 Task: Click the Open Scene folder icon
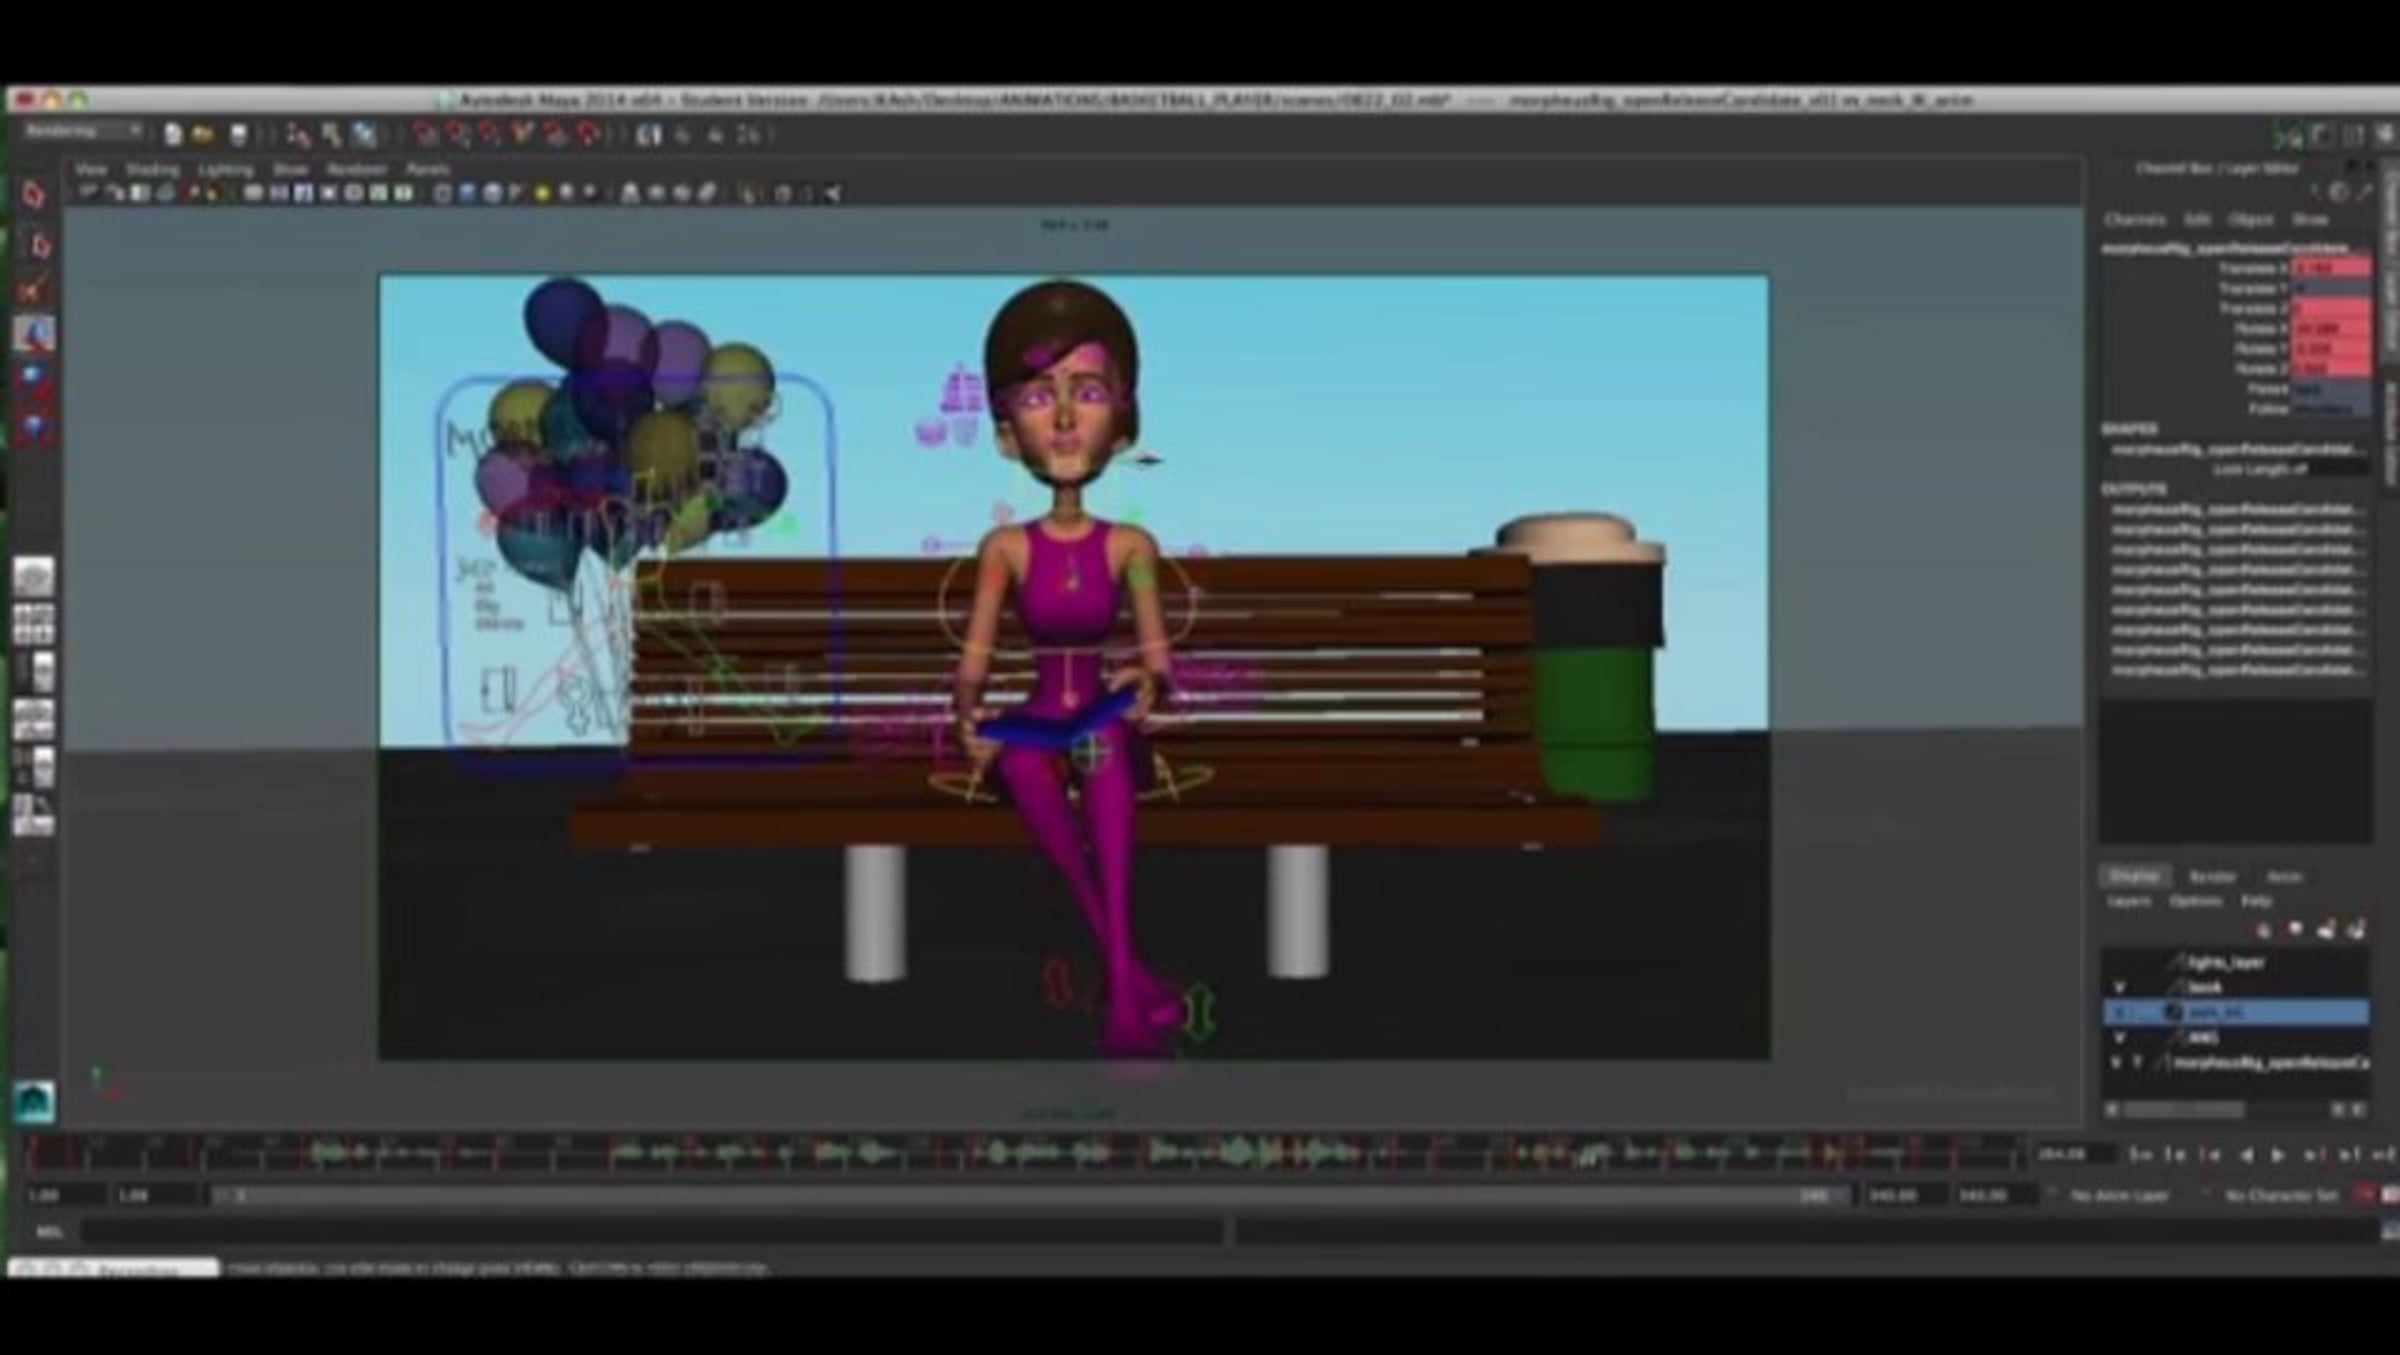[x=204, y=134]
